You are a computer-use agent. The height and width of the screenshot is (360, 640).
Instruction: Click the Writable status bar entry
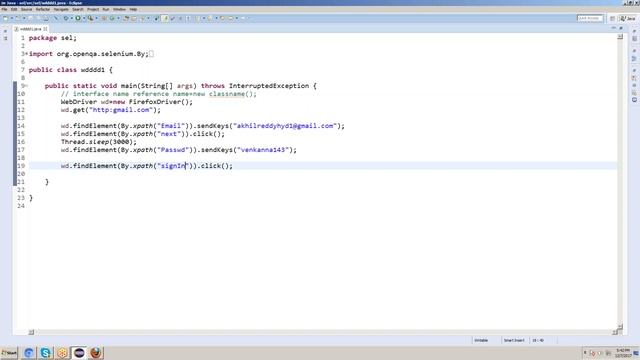[x=481, y=340]
